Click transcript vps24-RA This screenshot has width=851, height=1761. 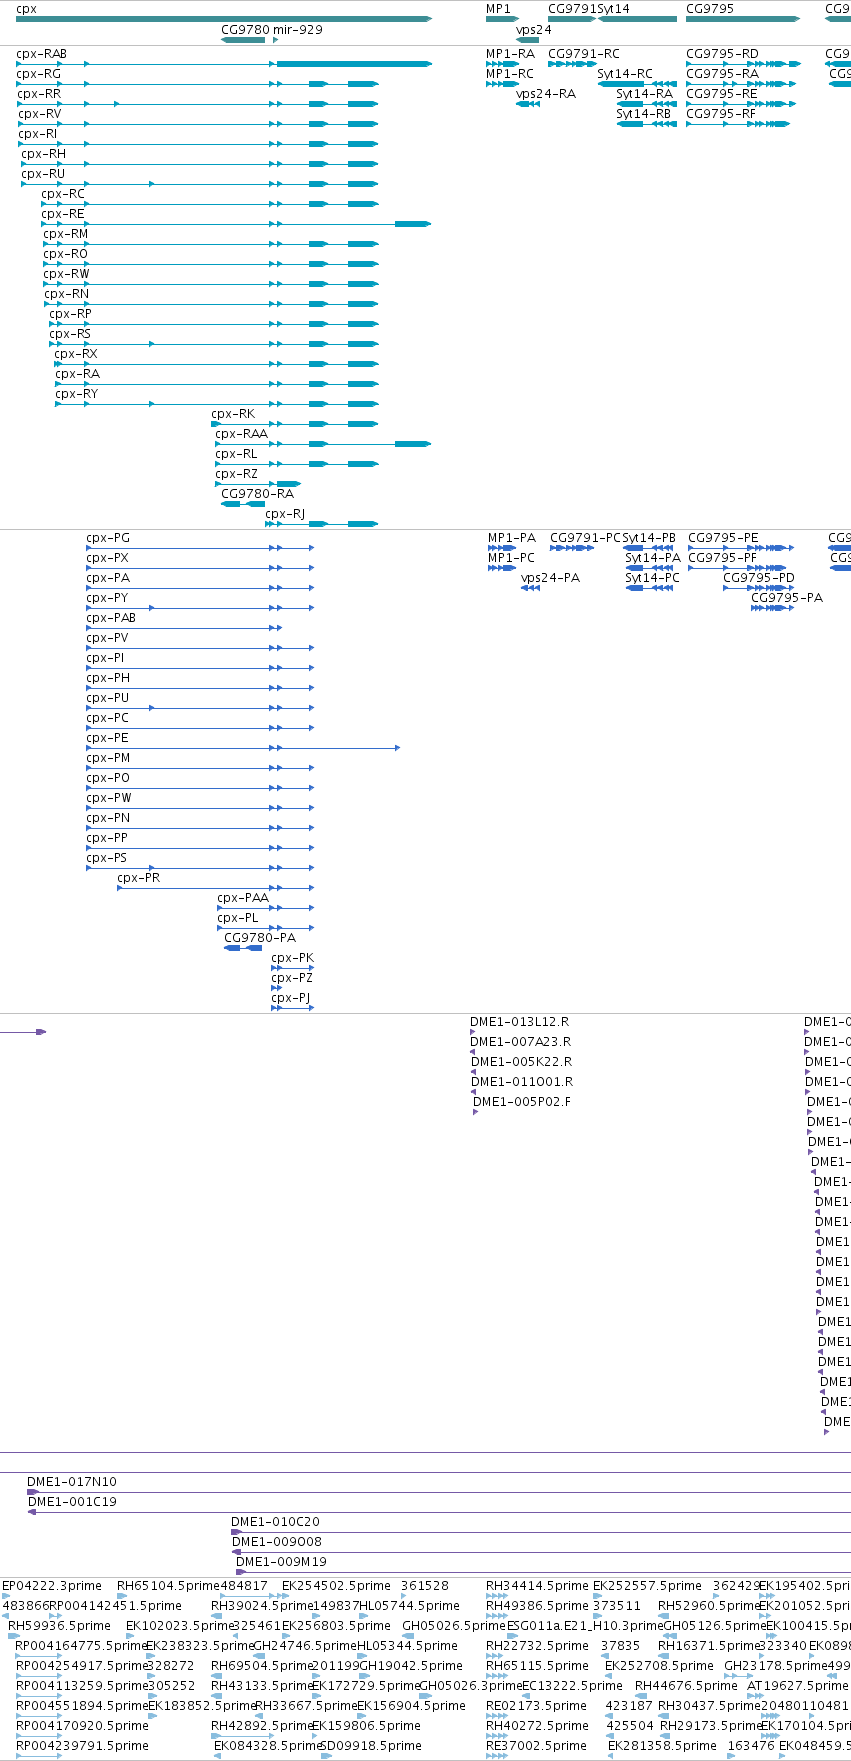(x=546, y=94)
